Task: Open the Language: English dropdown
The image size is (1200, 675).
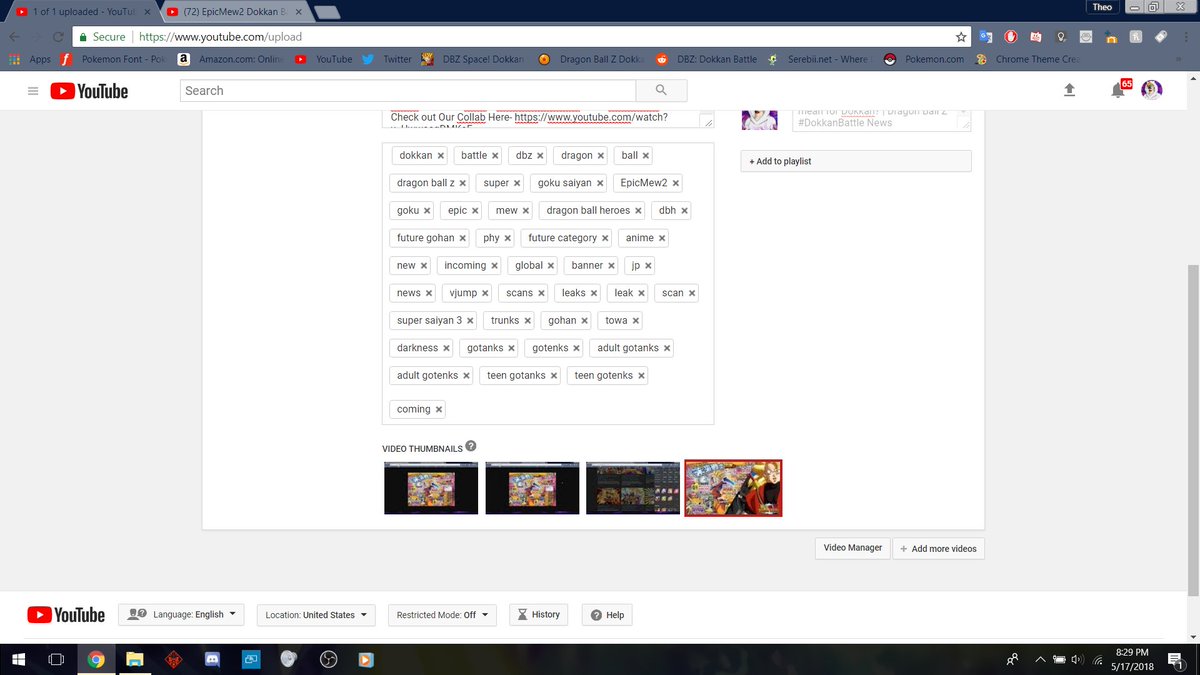Action: 181,615
